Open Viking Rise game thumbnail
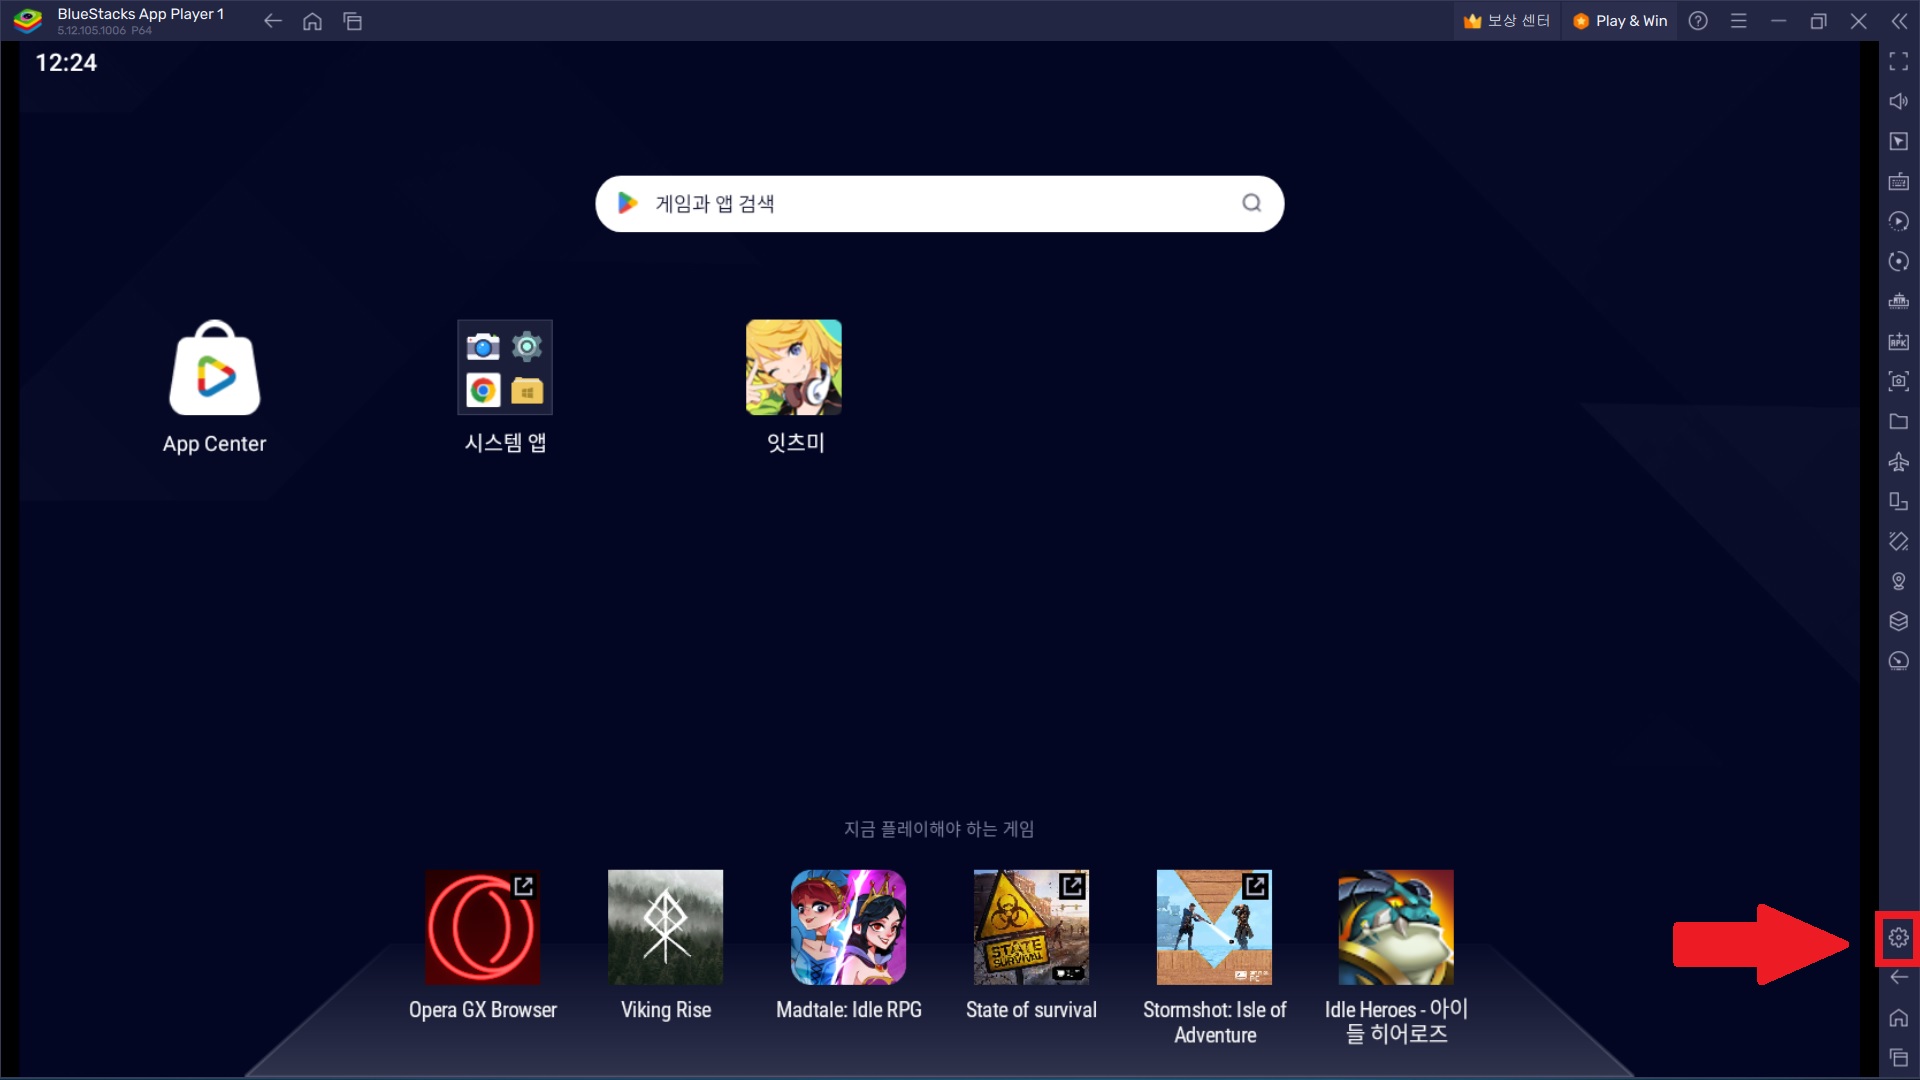Screen dimensions: 1920x1080 click(666, 927)
